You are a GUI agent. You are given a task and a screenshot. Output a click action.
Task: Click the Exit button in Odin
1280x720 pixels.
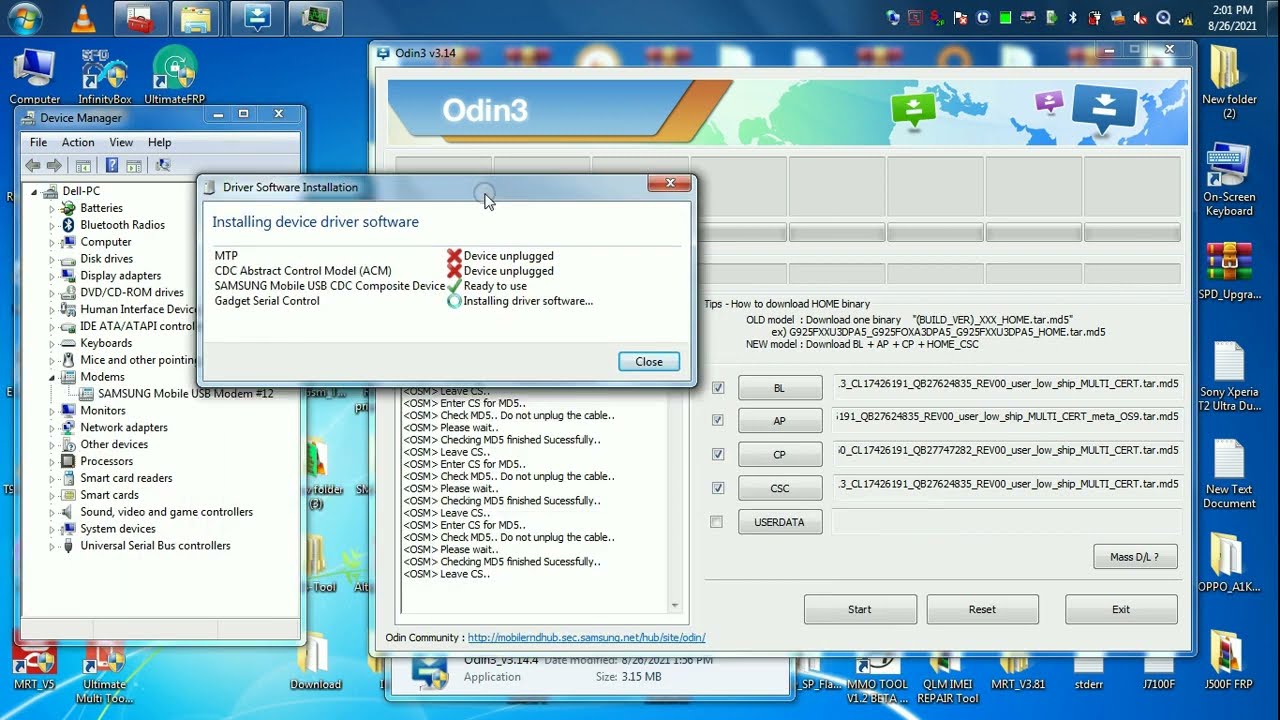[x=1121, y=609]
